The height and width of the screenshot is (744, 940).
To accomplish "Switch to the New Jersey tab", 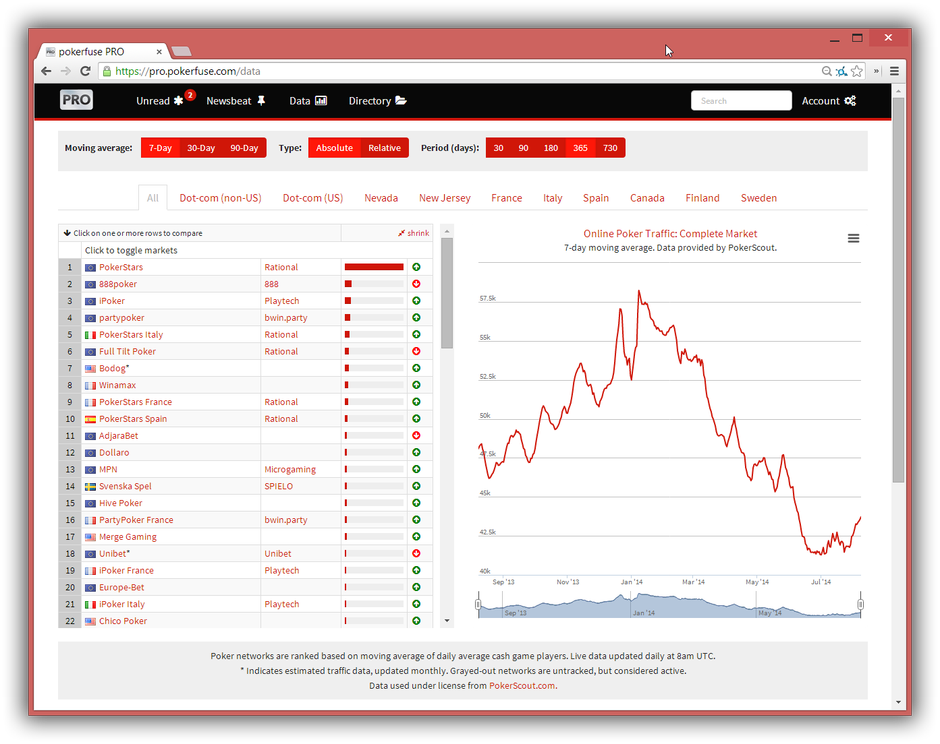I will pos(445,198).
